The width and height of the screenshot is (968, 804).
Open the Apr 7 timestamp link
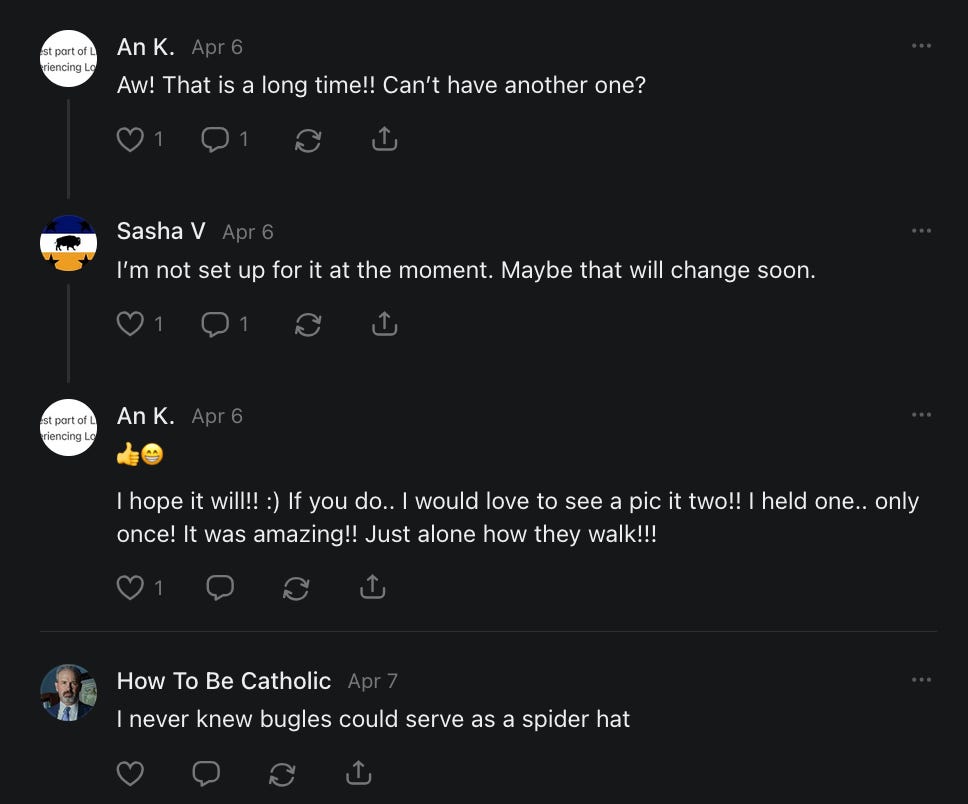point(372,681)
